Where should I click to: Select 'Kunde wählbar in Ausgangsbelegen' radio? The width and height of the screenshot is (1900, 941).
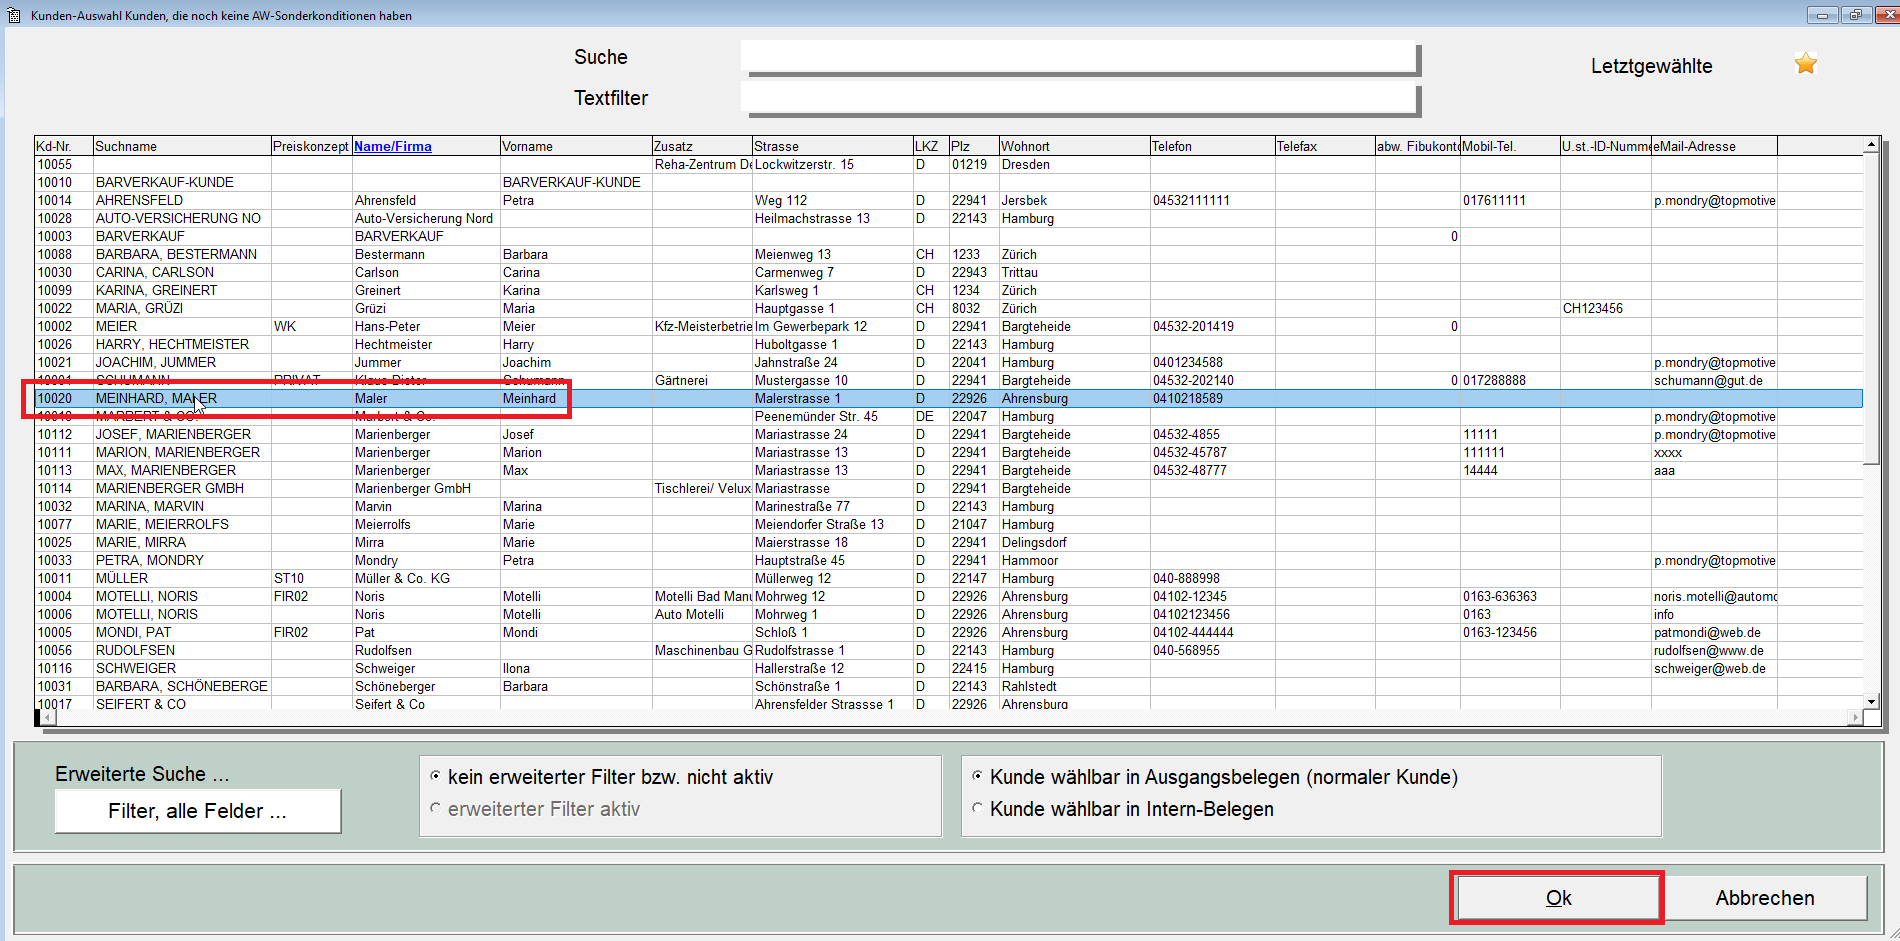coord(977,776)
